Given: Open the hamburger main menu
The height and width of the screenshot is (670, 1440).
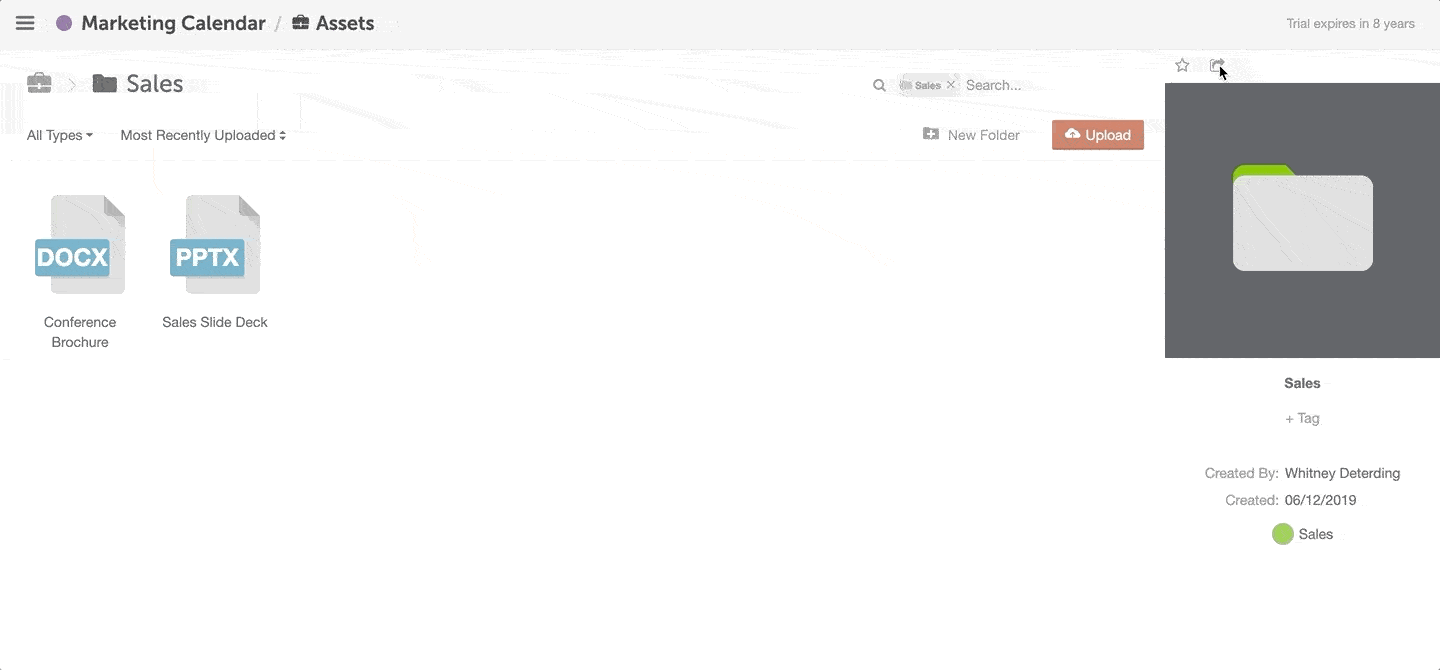Looking at the screenshot, I should pos(25,23).
